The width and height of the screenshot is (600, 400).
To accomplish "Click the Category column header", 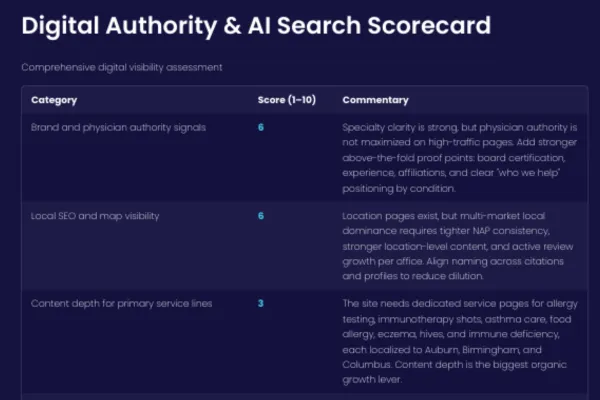I will (x=54, y=100).
